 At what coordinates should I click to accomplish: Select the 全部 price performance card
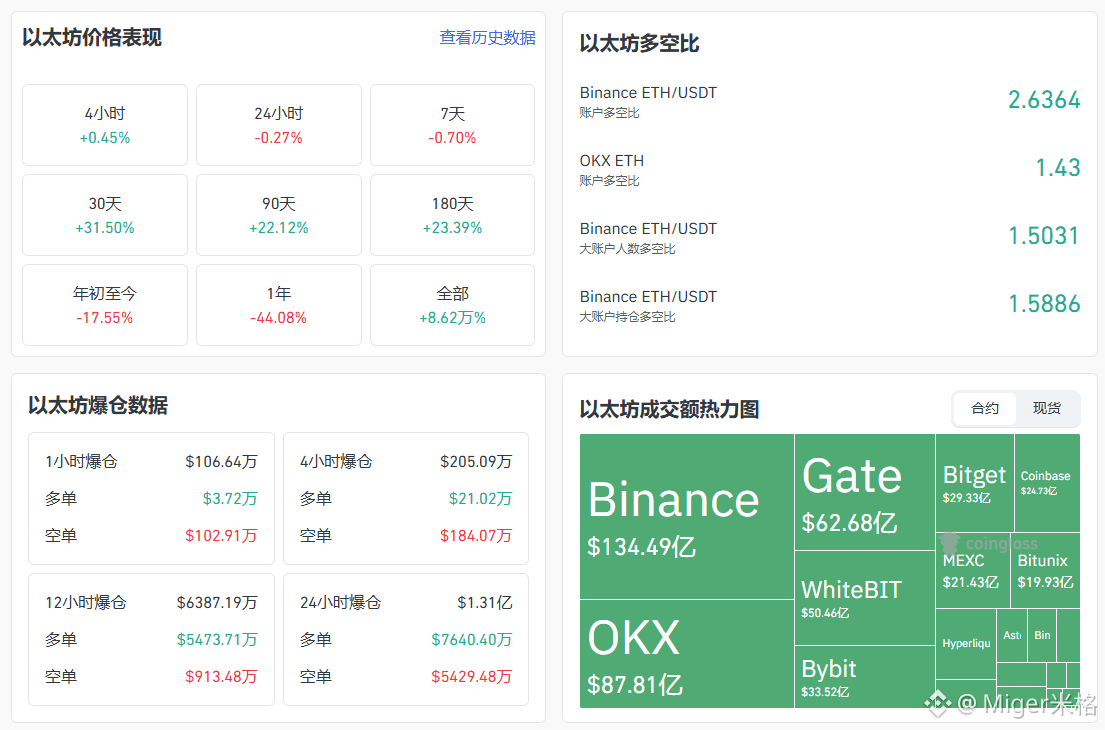[x=452, y=305]
